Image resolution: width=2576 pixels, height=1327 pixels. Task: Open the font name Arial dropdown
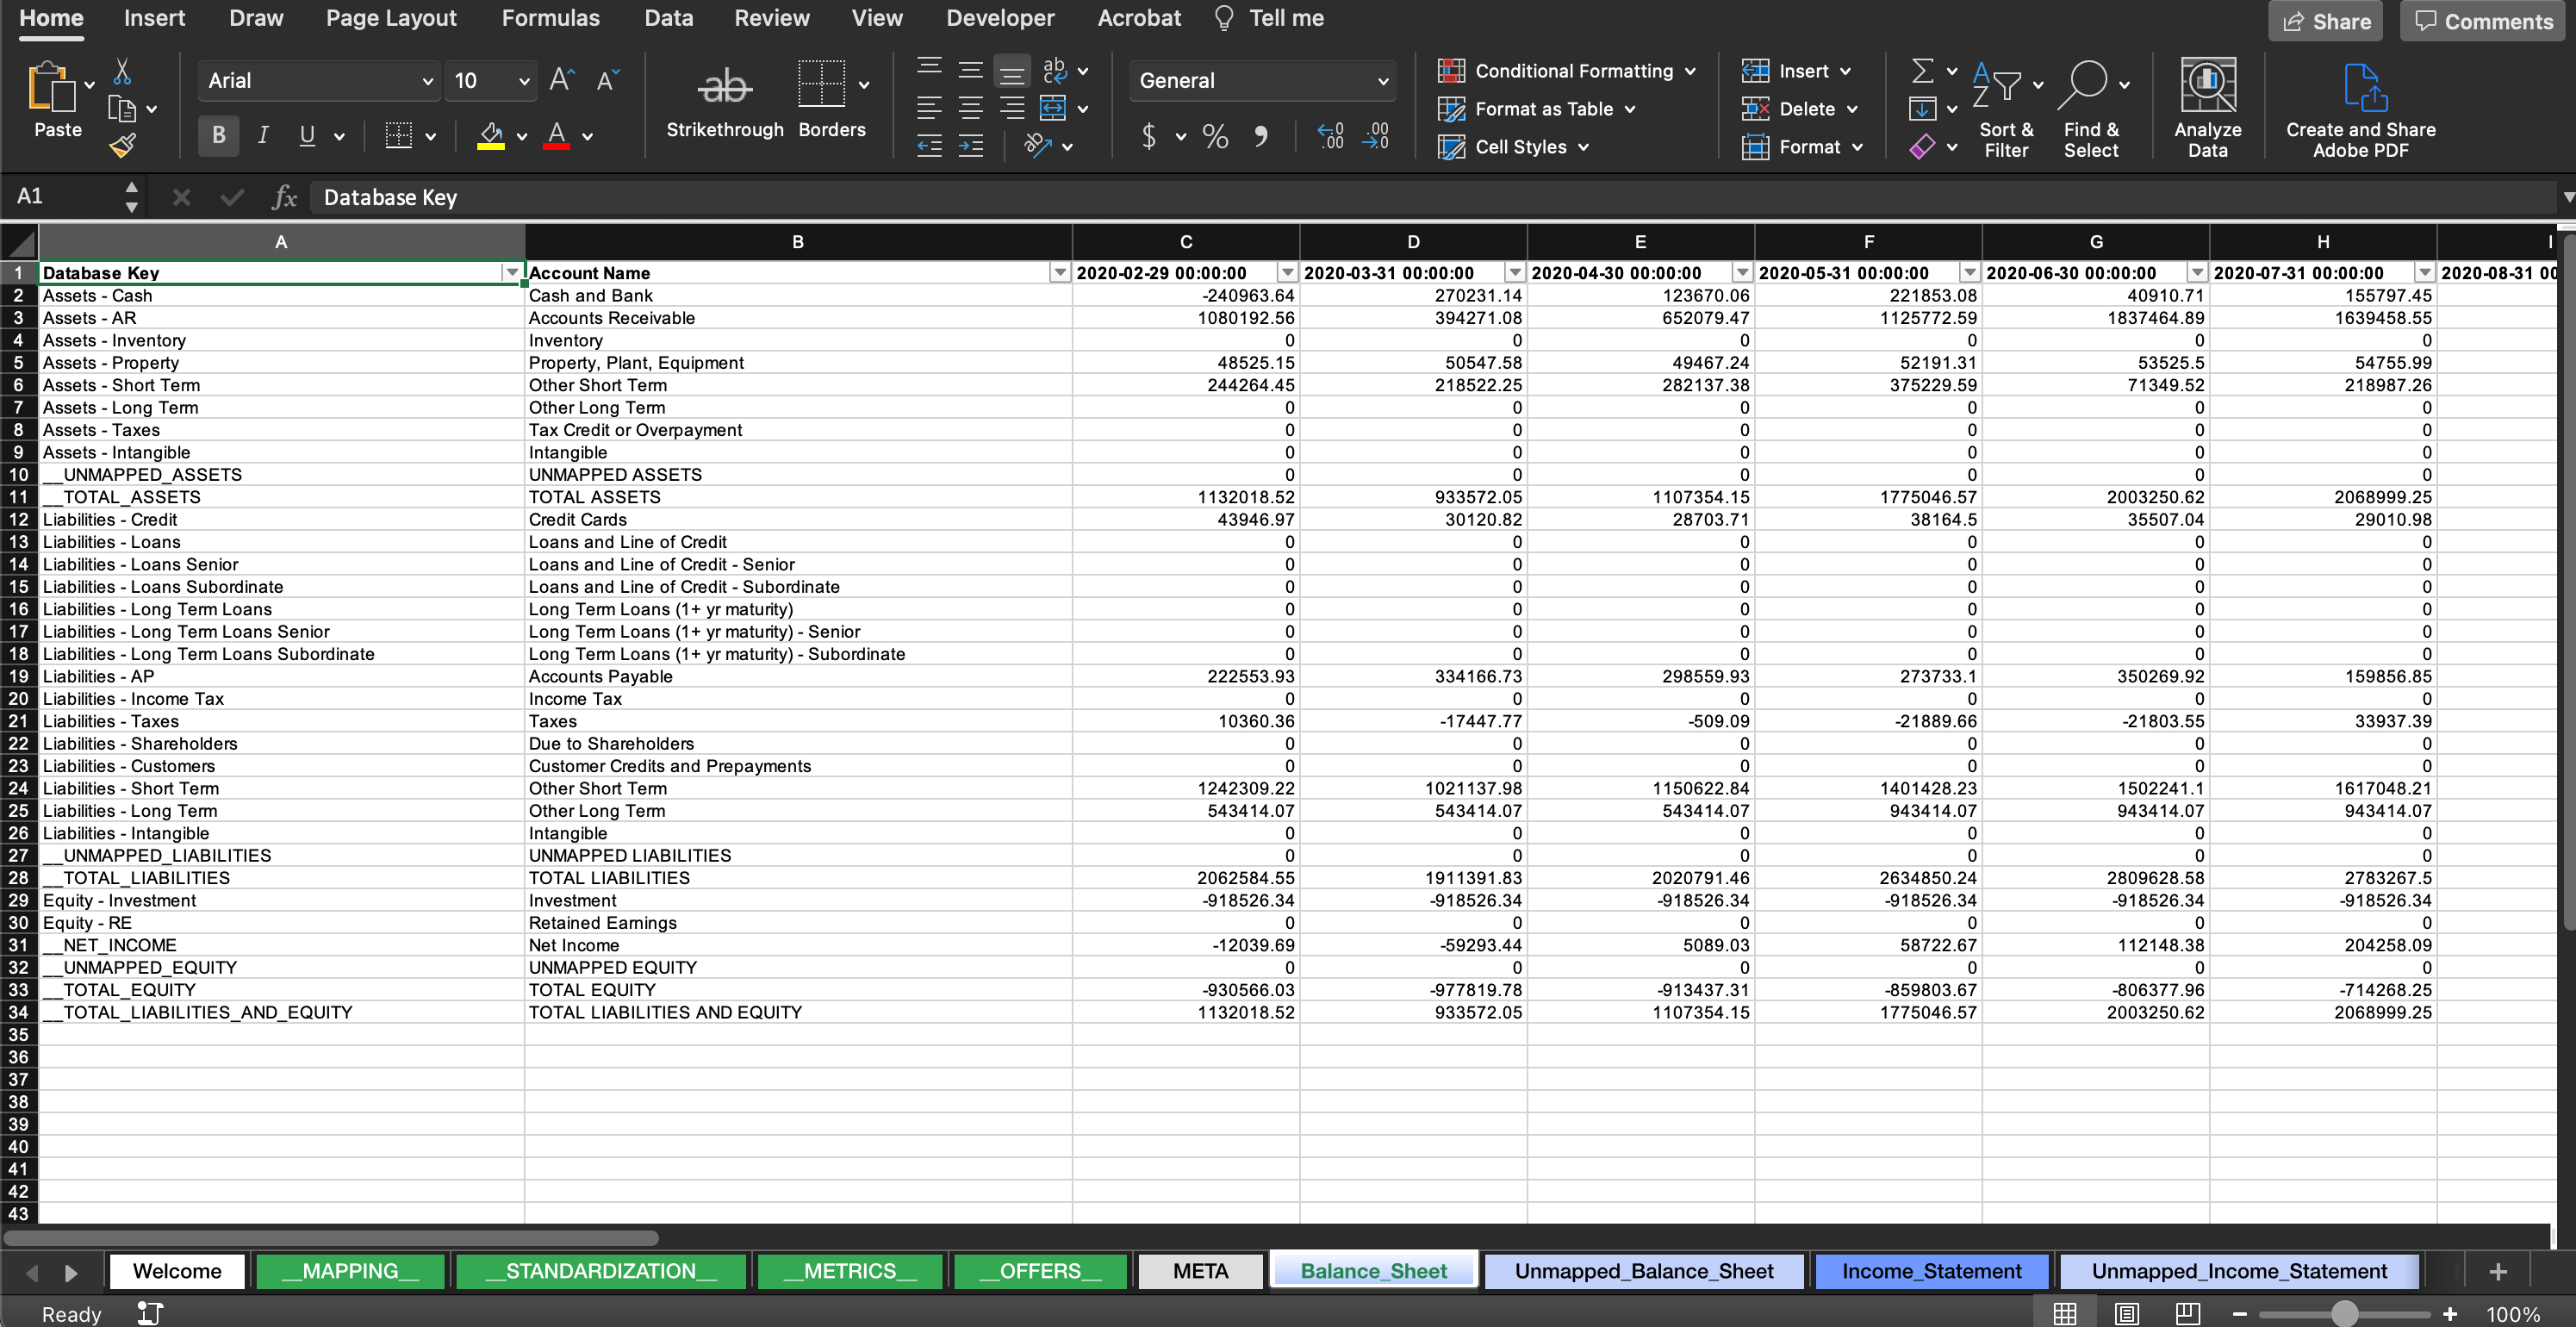point(427,81)
